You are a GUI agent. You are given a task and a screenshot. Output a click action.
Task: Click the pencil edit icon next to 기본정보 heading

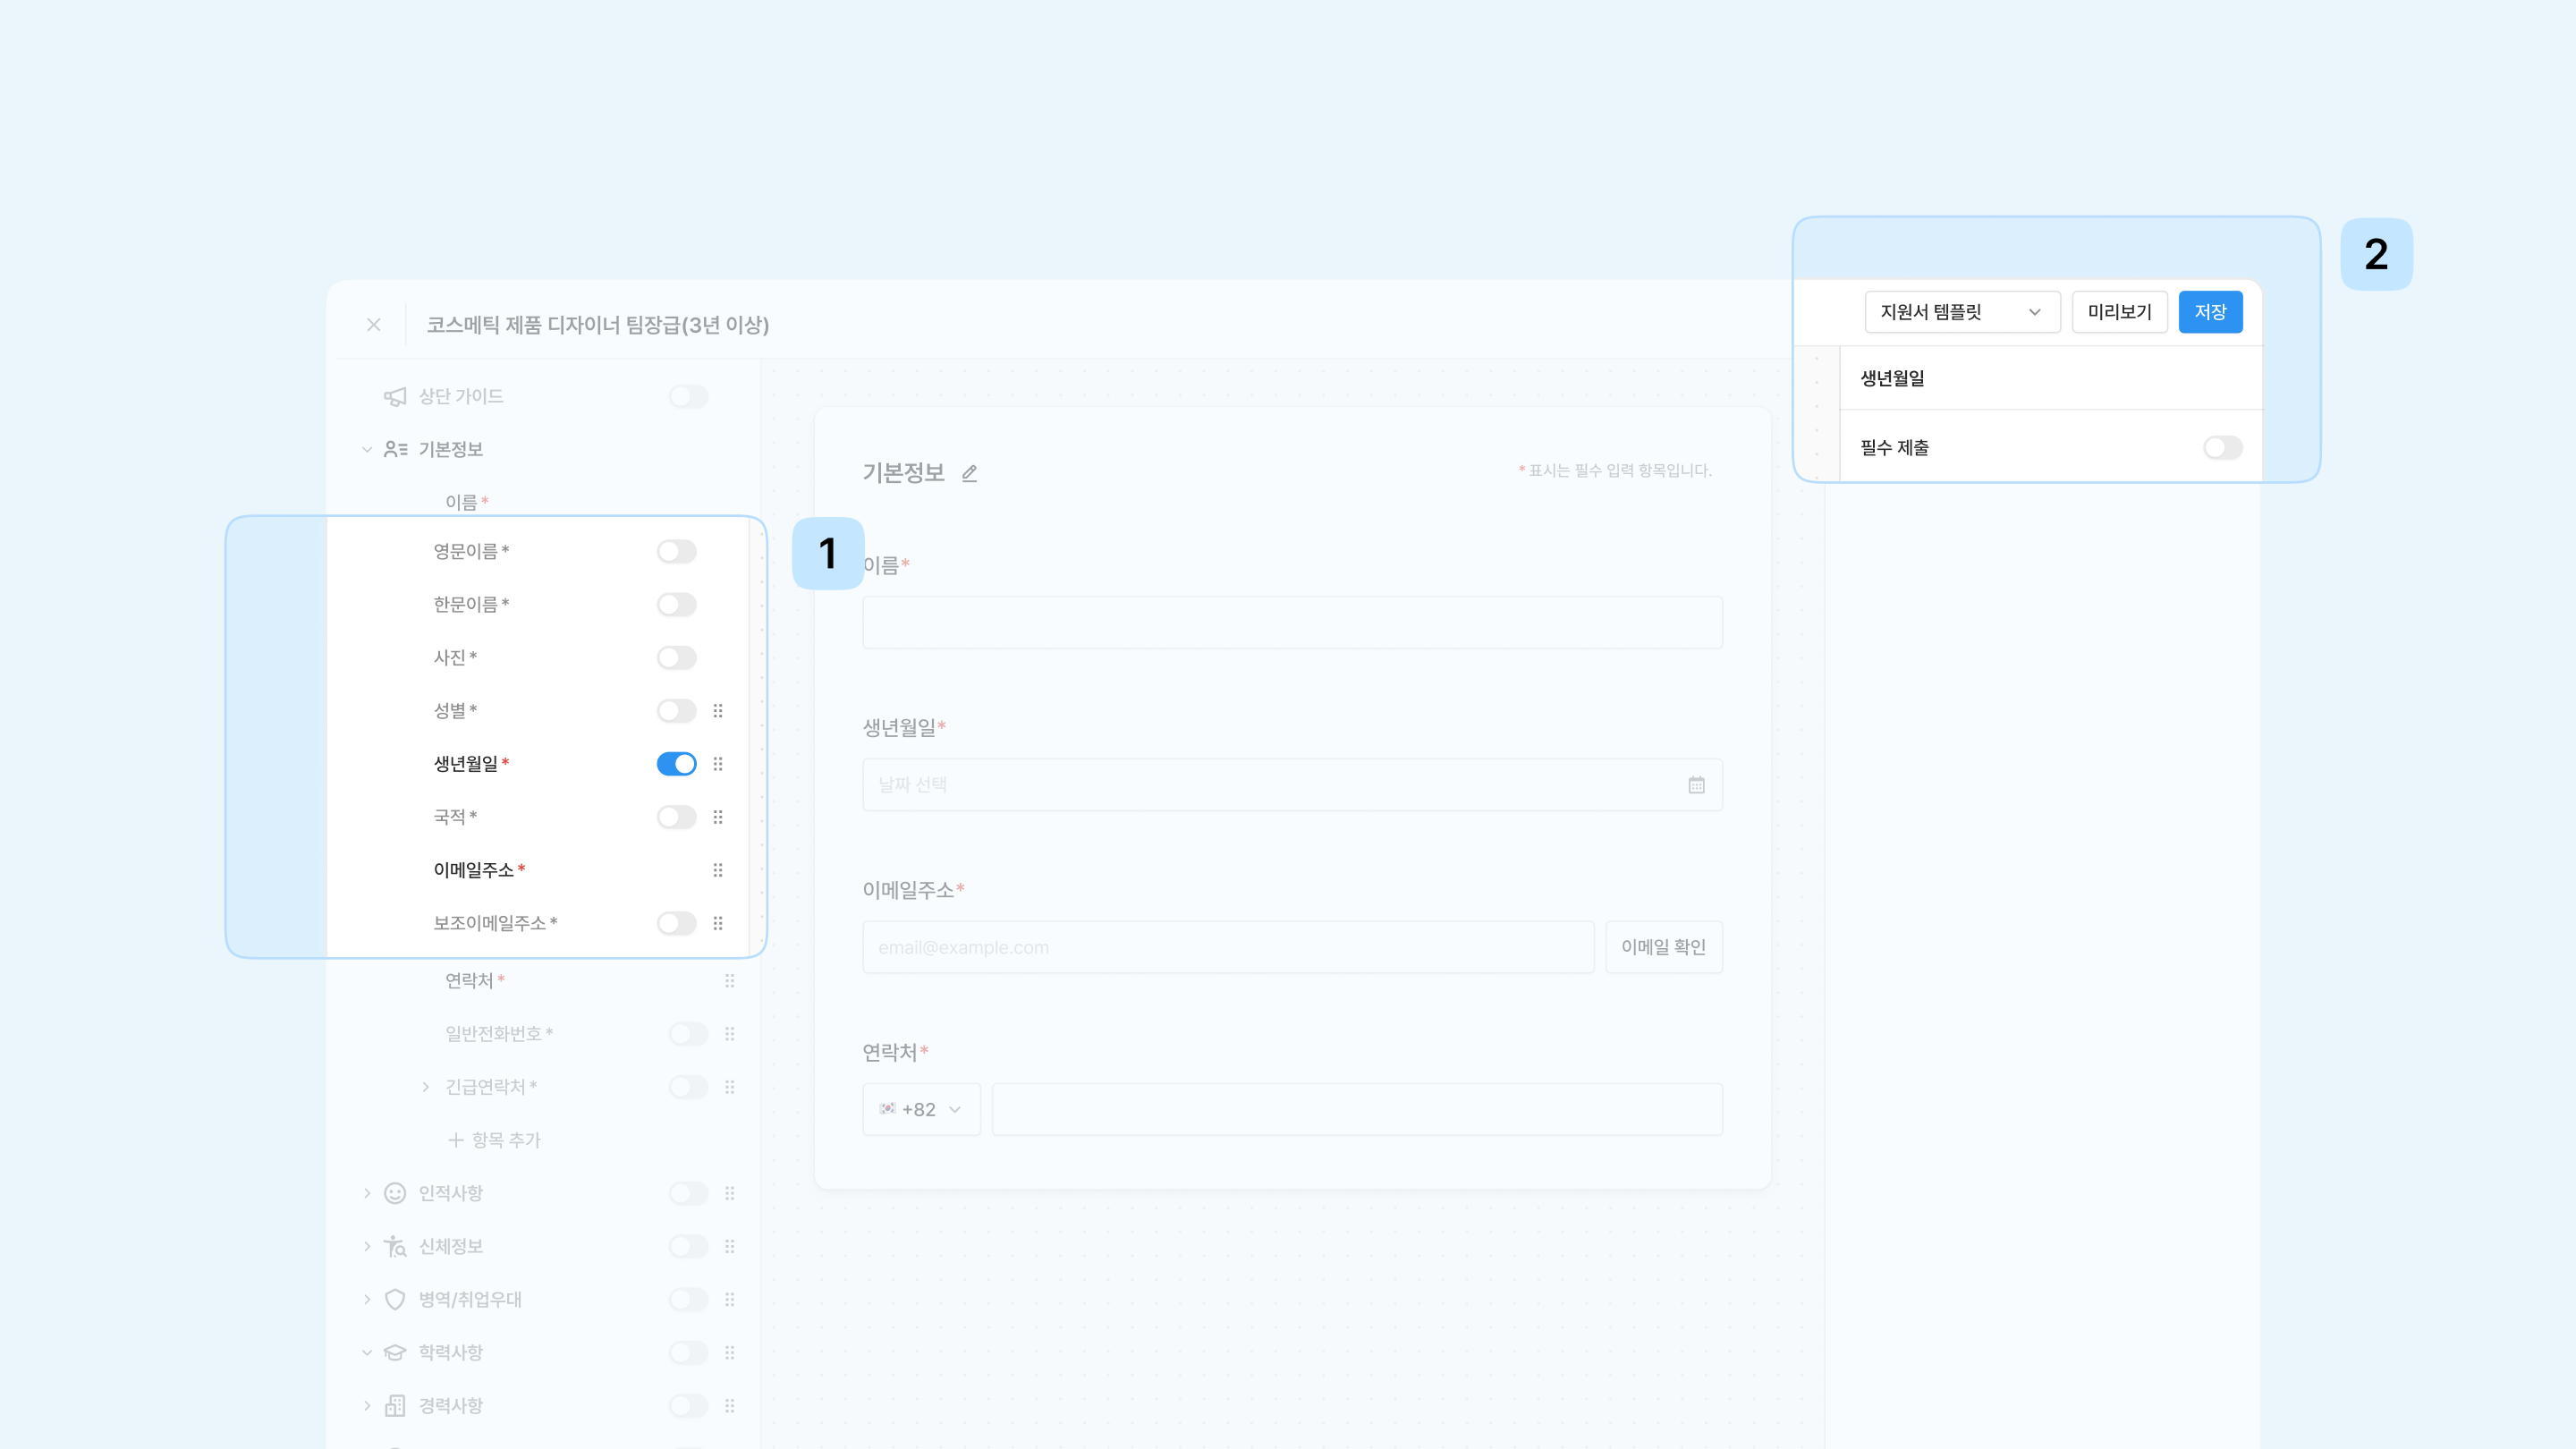[x=969, y=473]
